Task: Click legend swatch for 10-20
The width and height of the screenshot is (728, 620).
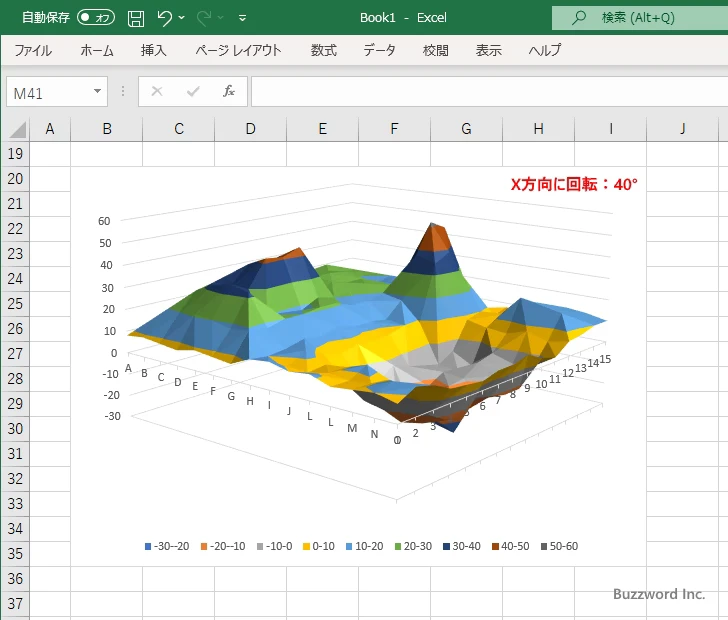Action: coord(349,547)
